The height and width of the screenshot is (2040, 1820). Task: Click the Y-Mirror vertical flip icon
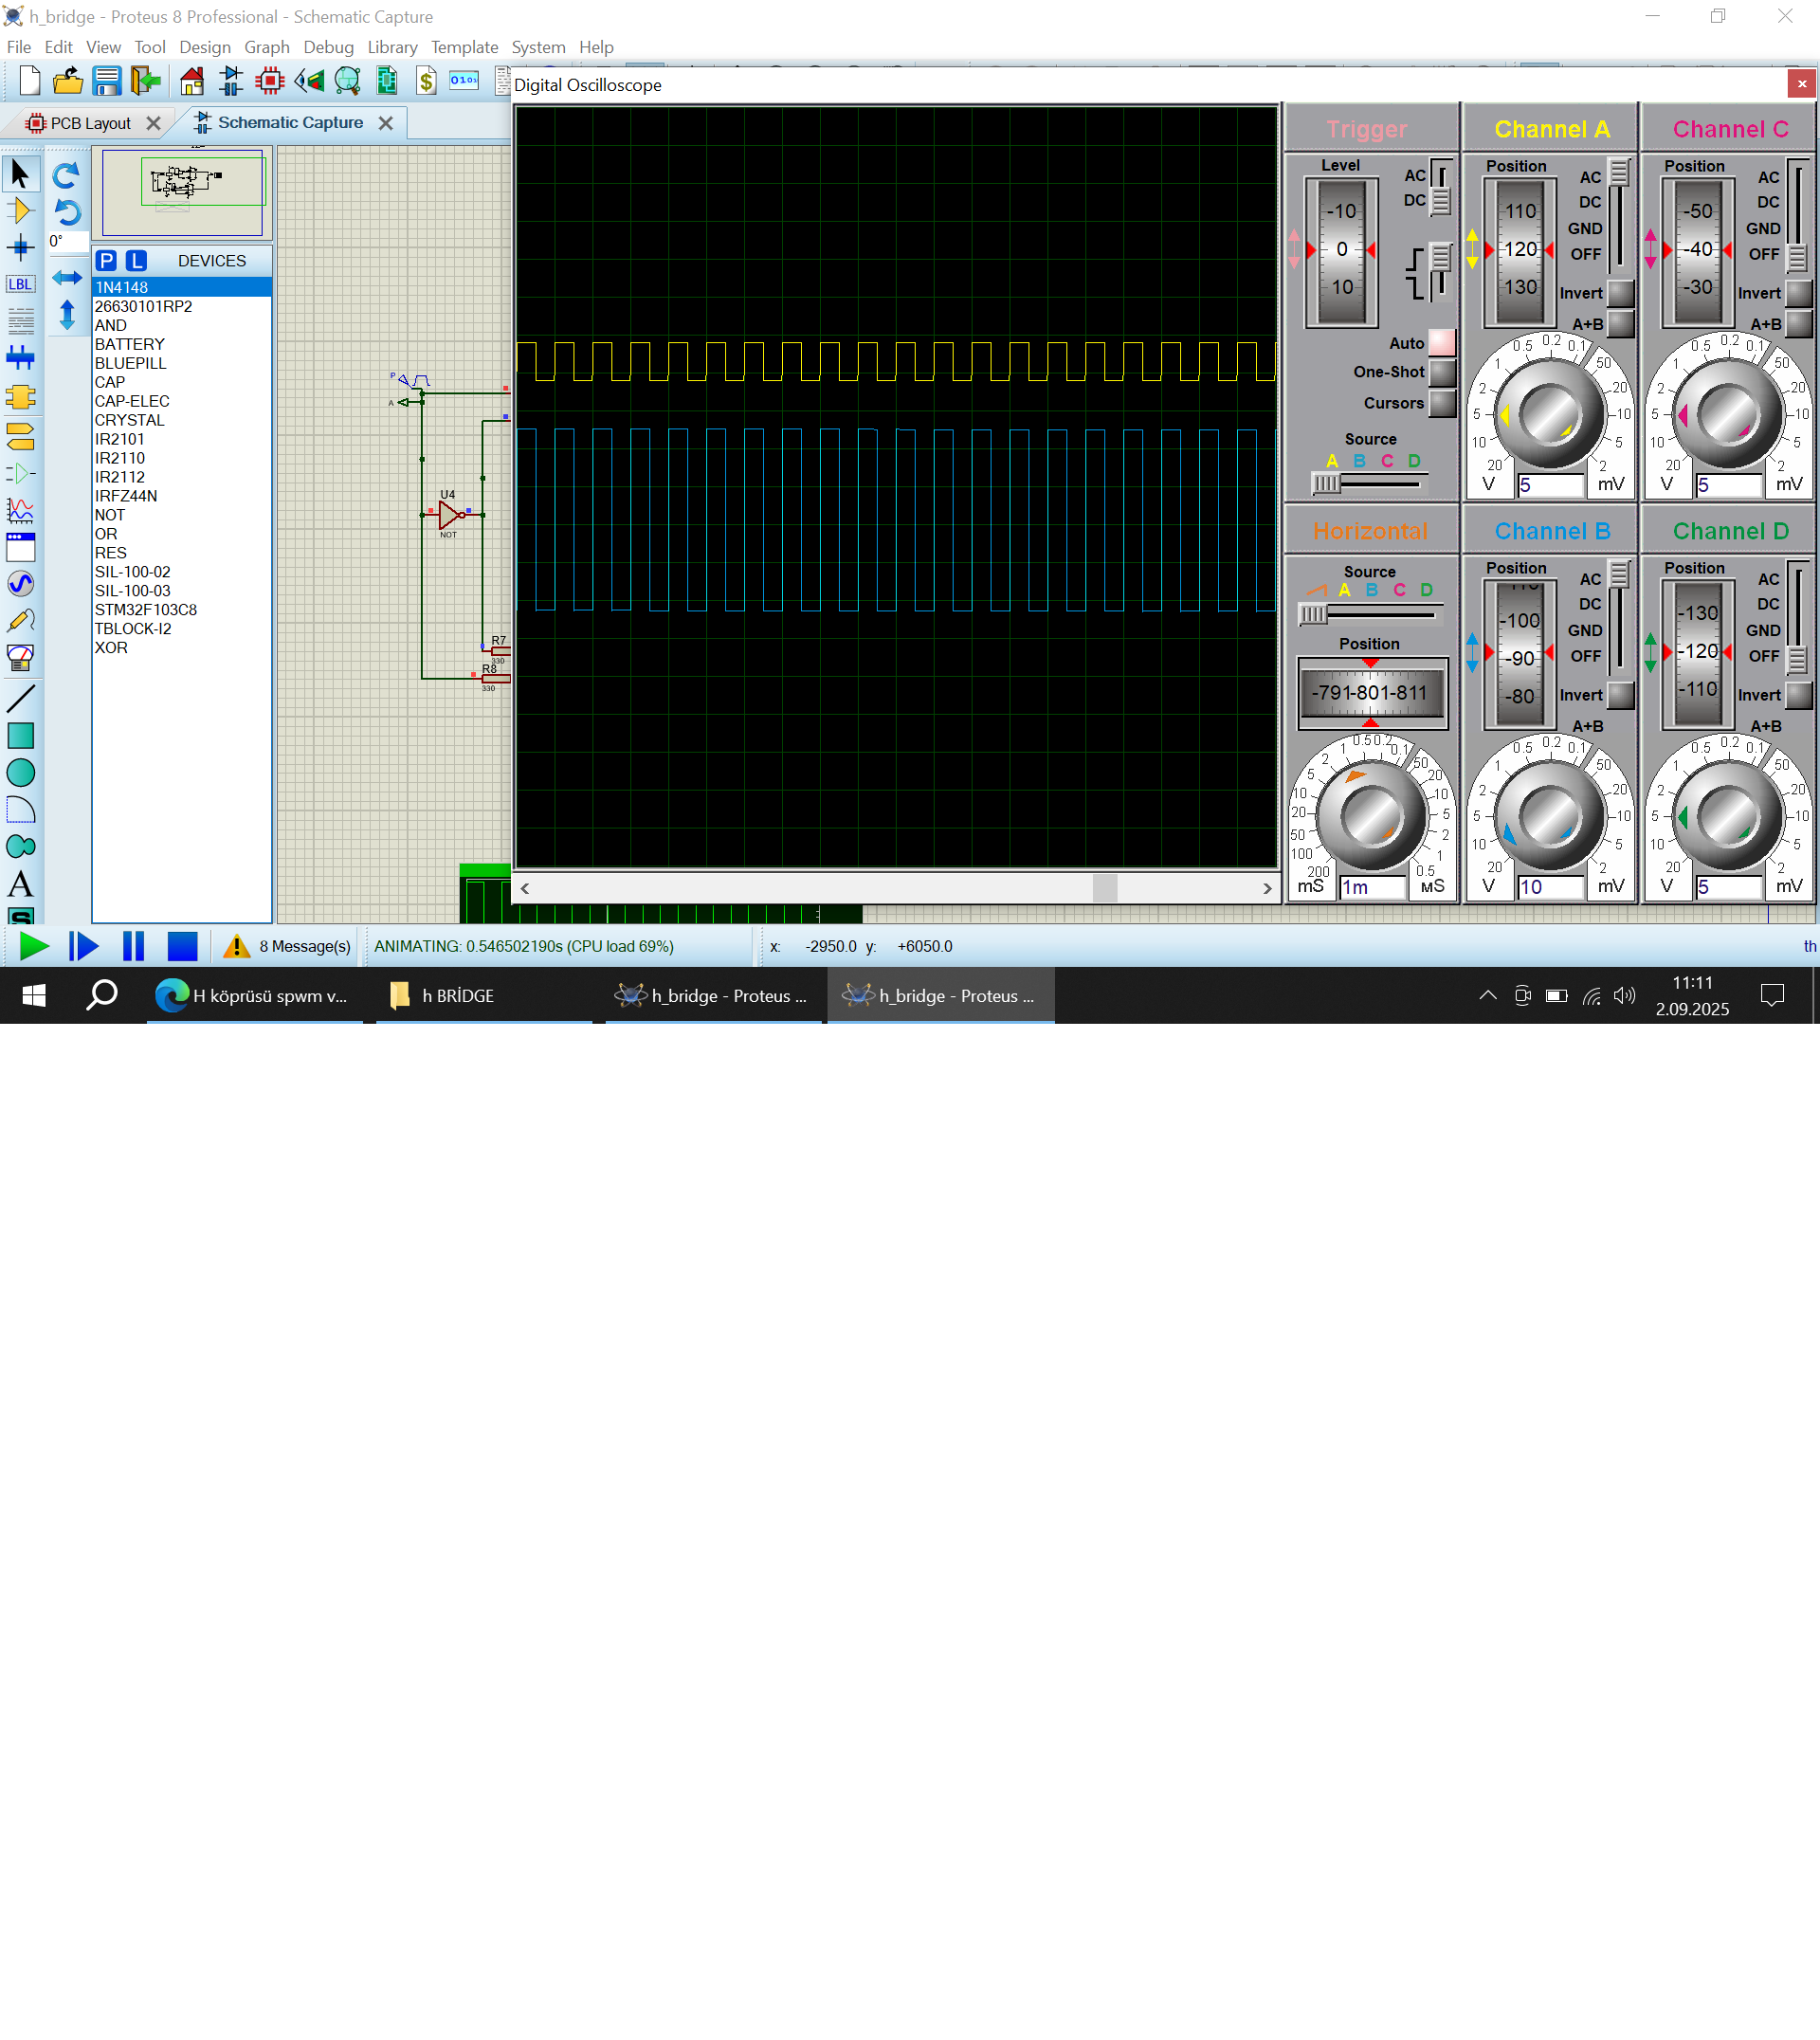66,315
